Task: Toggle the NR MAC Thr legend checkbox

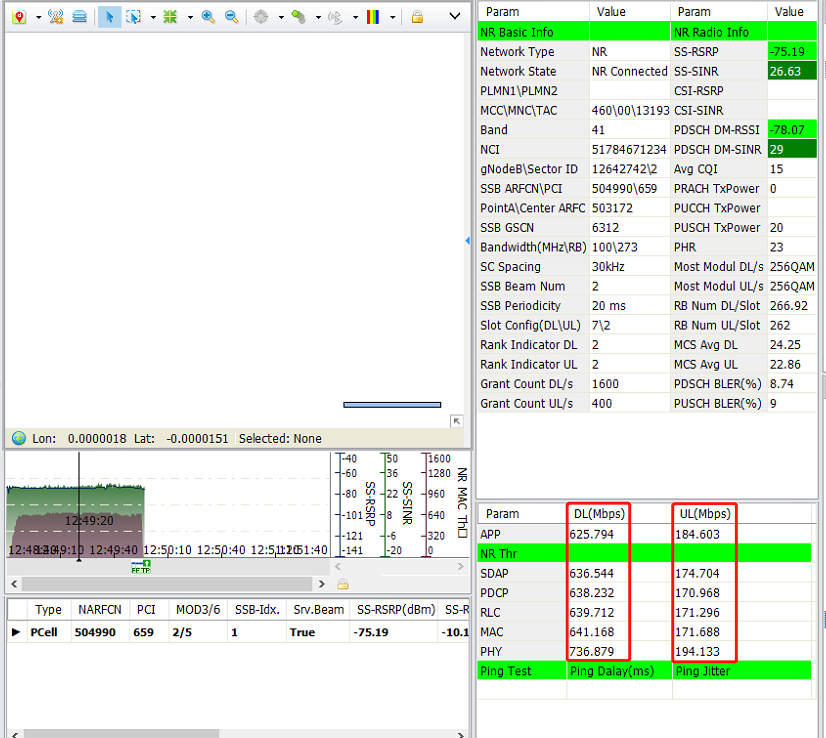Action: [x=463, y=533]
